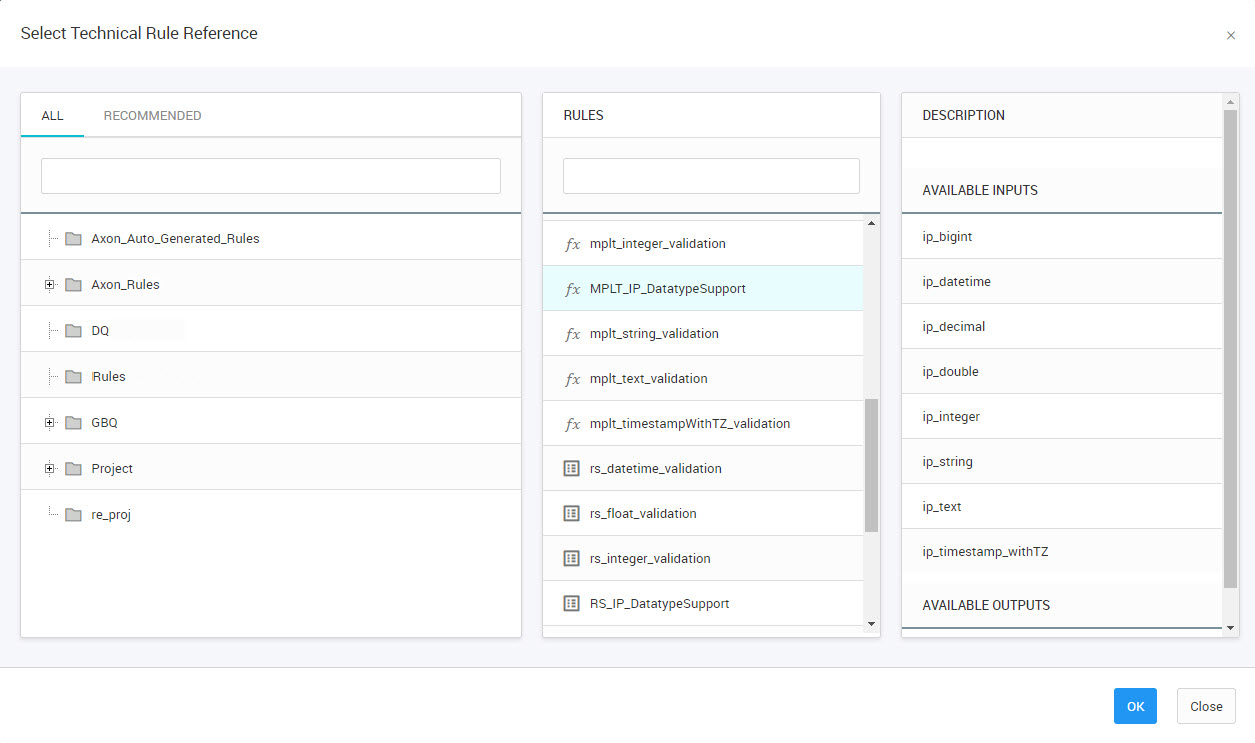Image resolution: width=1255 pixels, height=743 pixels.
Task: Click the Rules folder icon
Action: click(73, 377)
